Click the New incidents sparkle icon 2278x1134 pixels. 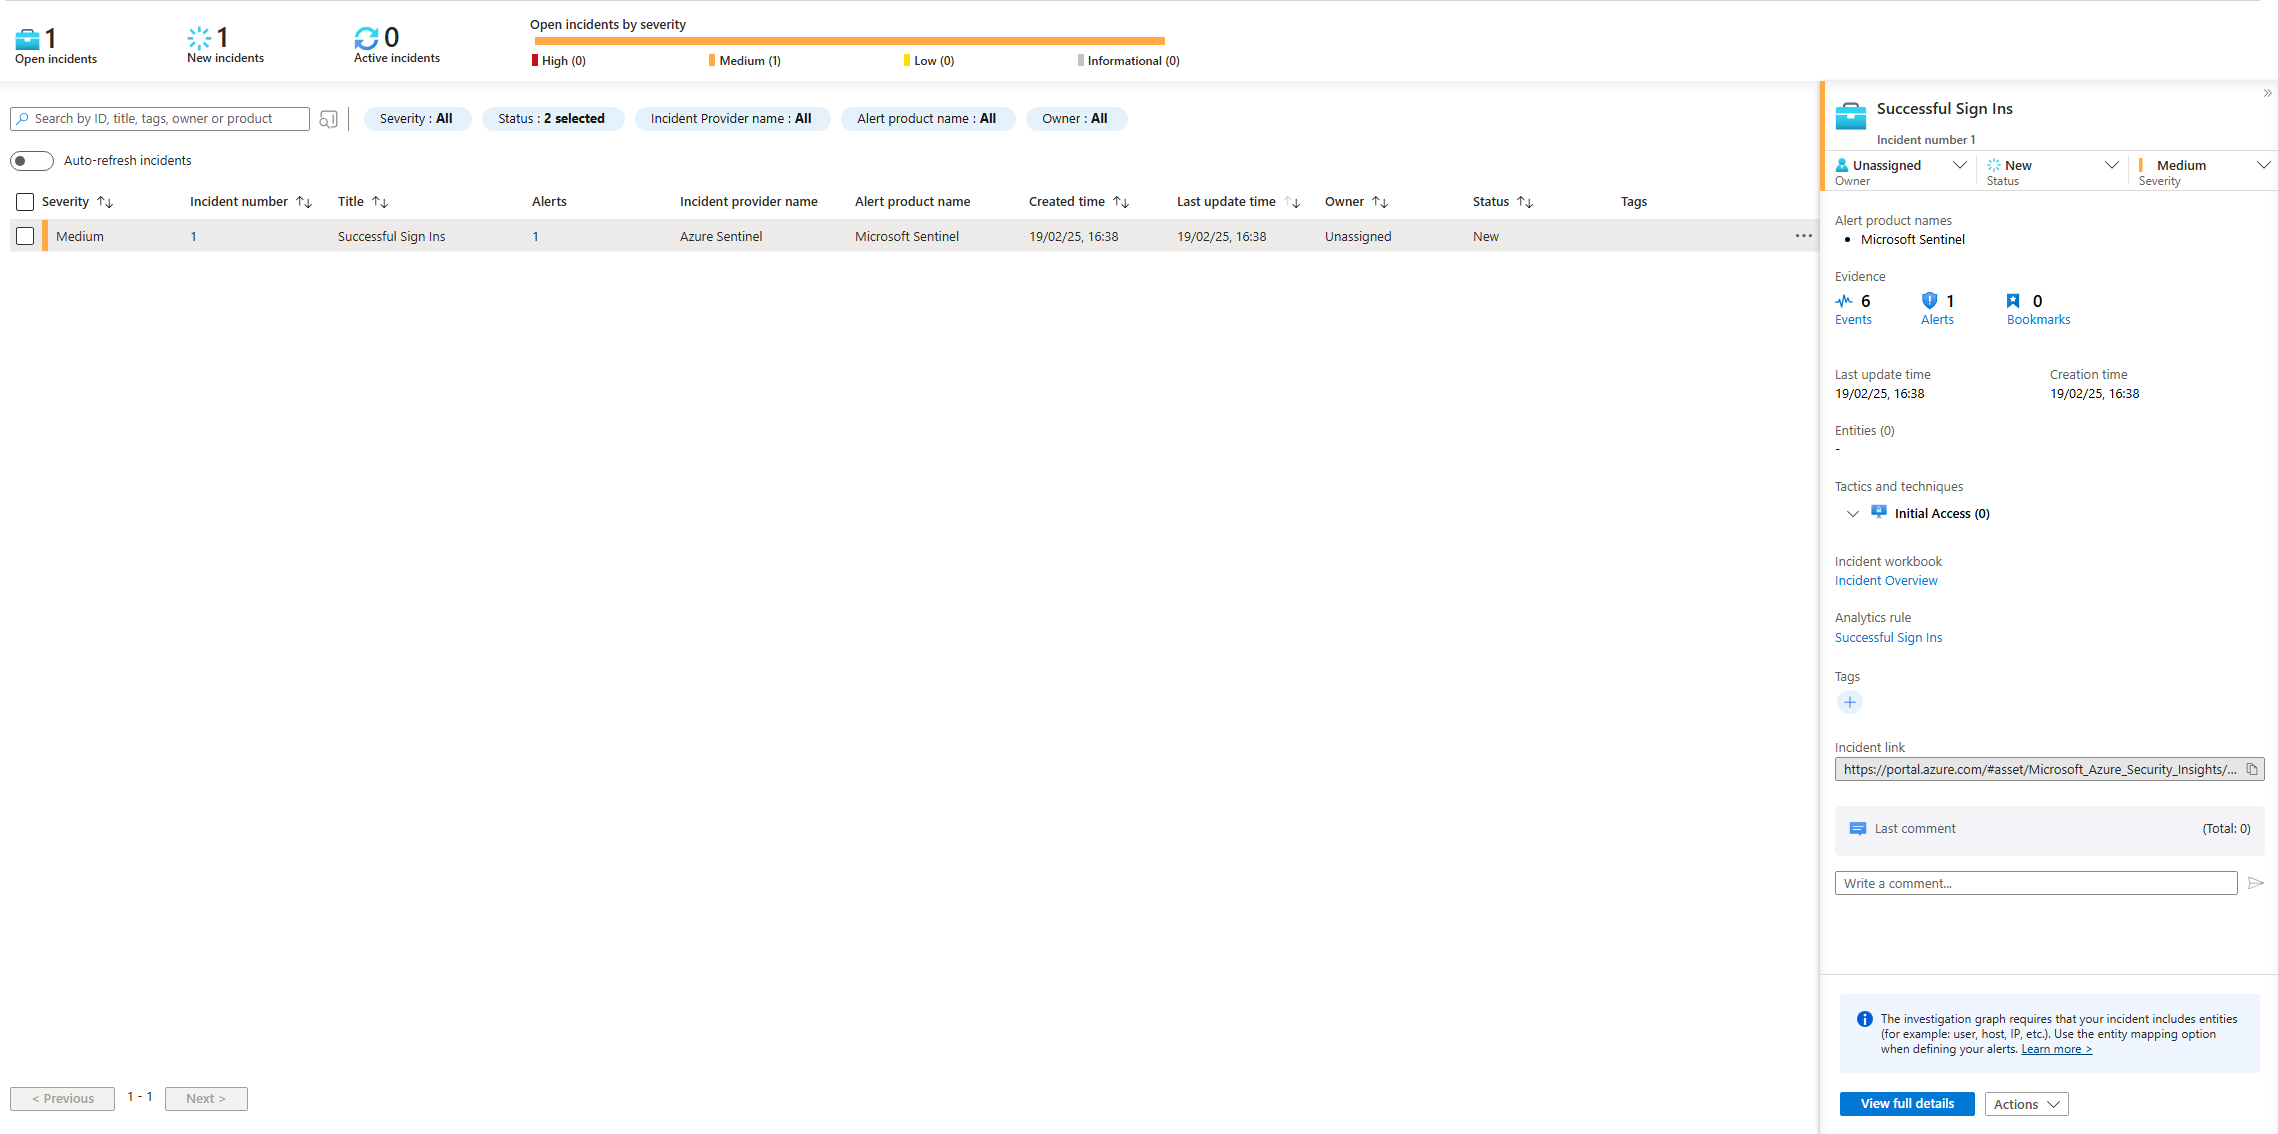(x=199, y=38)
